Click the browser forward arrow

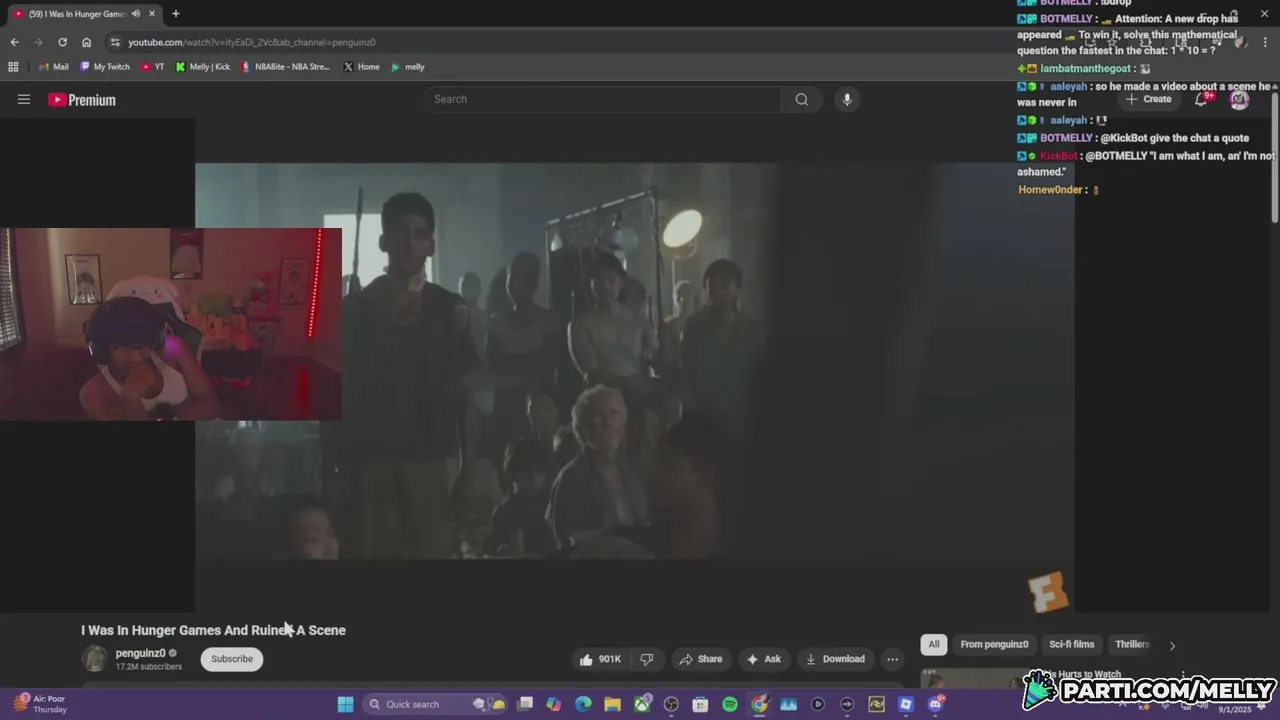[x=38, y=42]
